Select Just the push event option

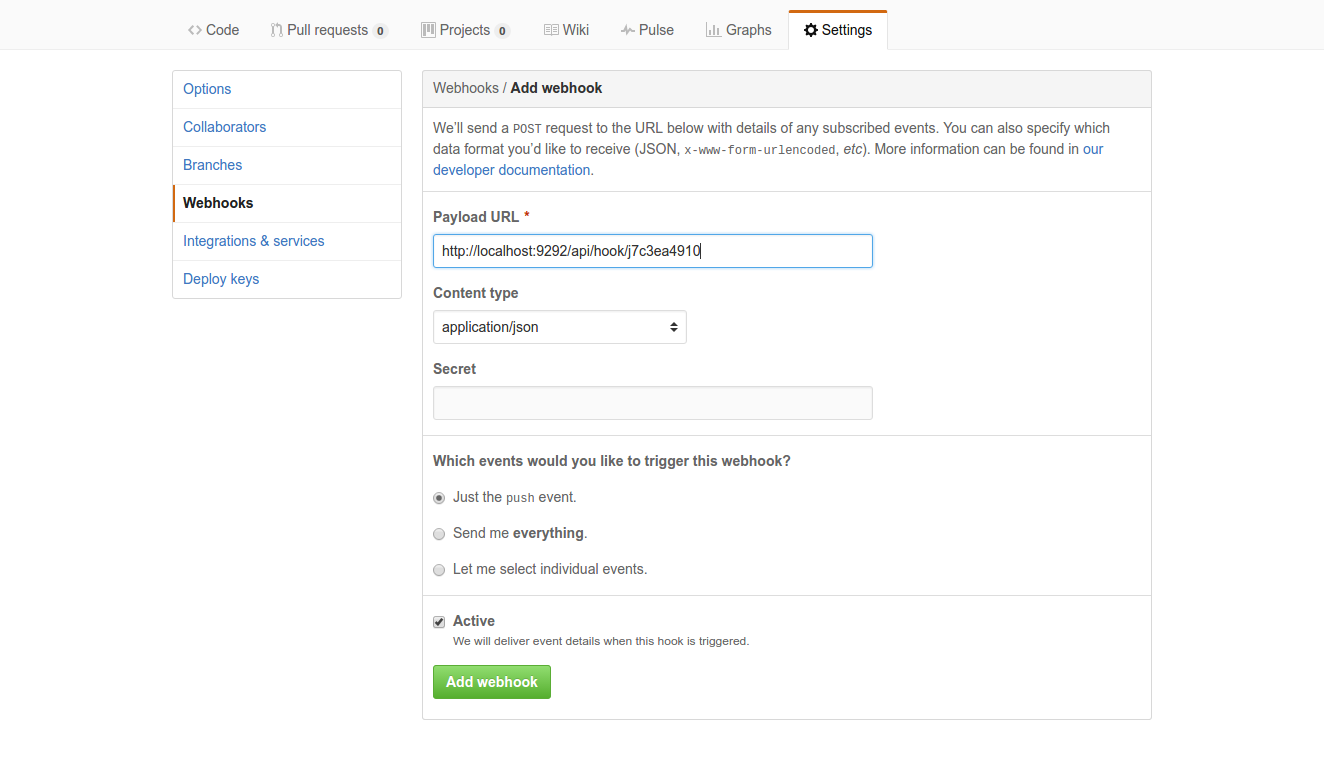point(439,498)
